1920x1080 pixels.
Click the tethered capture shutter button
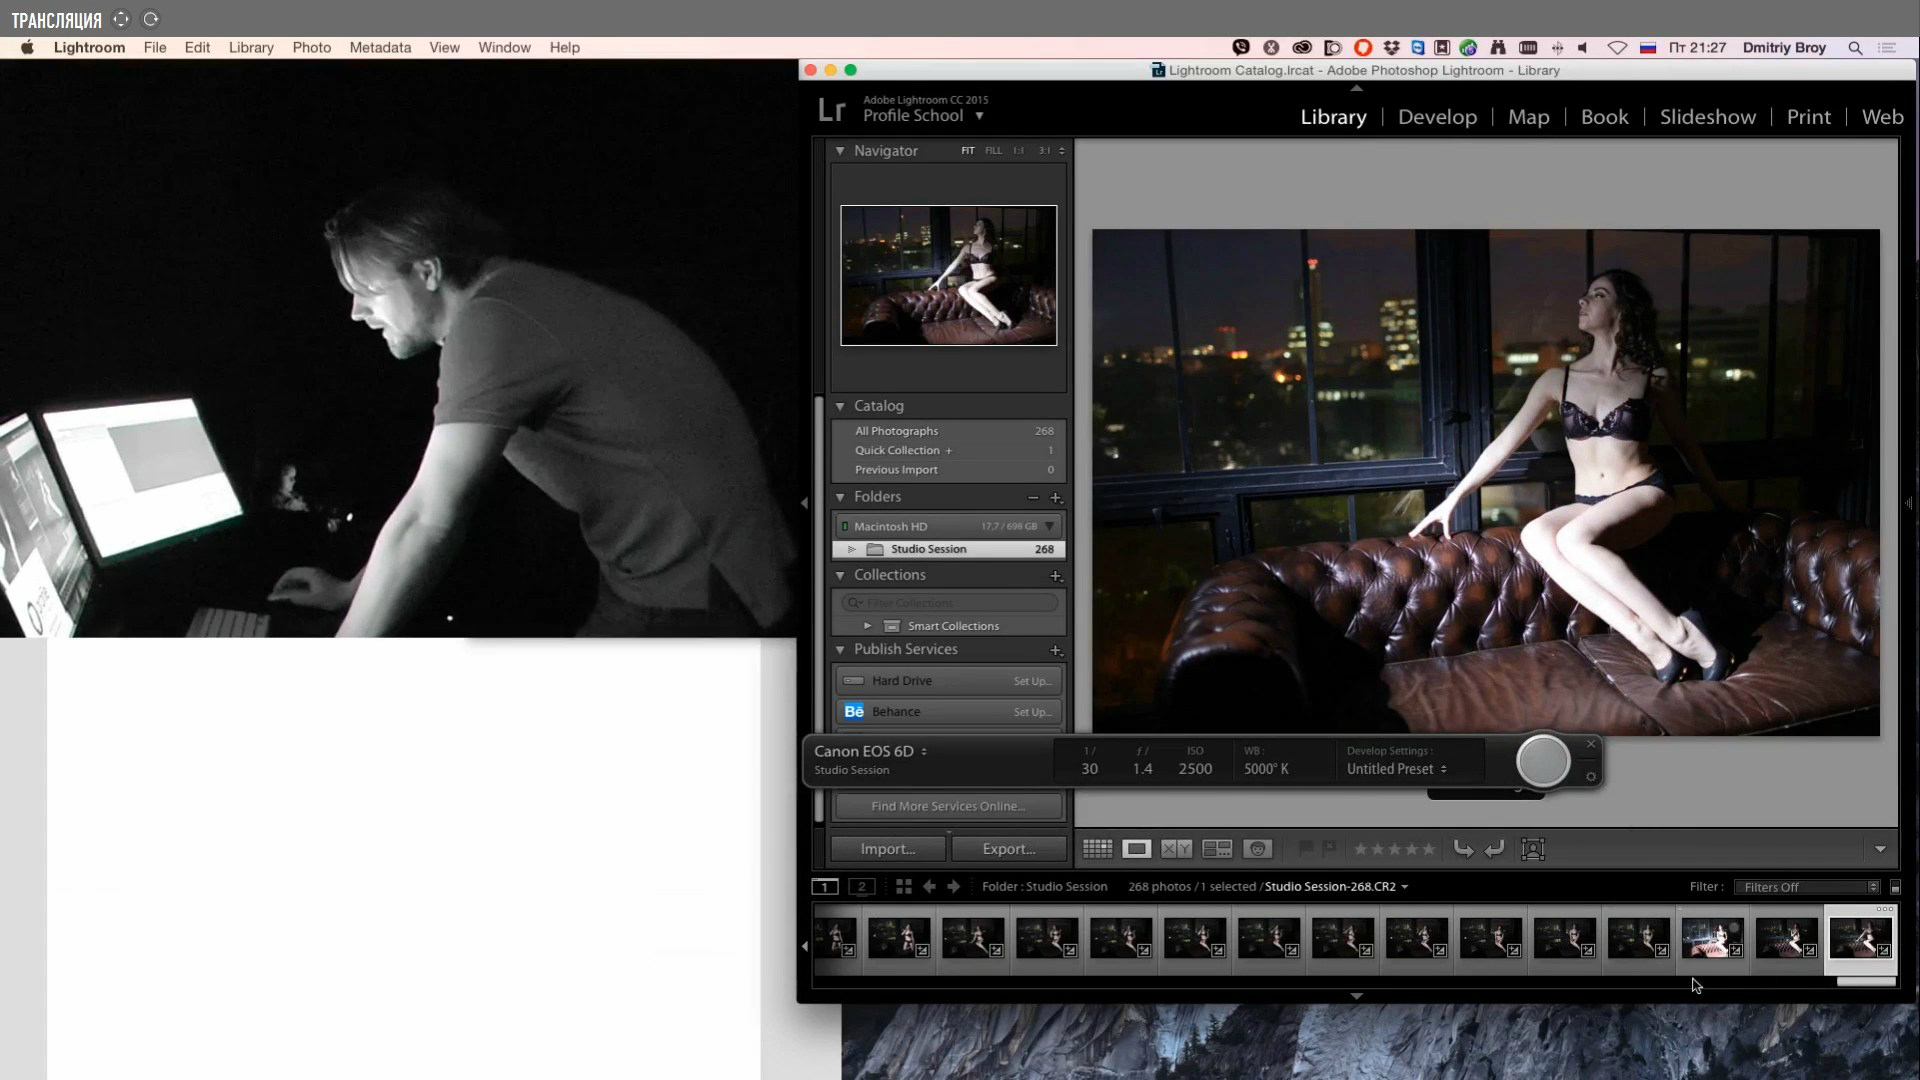tap(1543, 762)
